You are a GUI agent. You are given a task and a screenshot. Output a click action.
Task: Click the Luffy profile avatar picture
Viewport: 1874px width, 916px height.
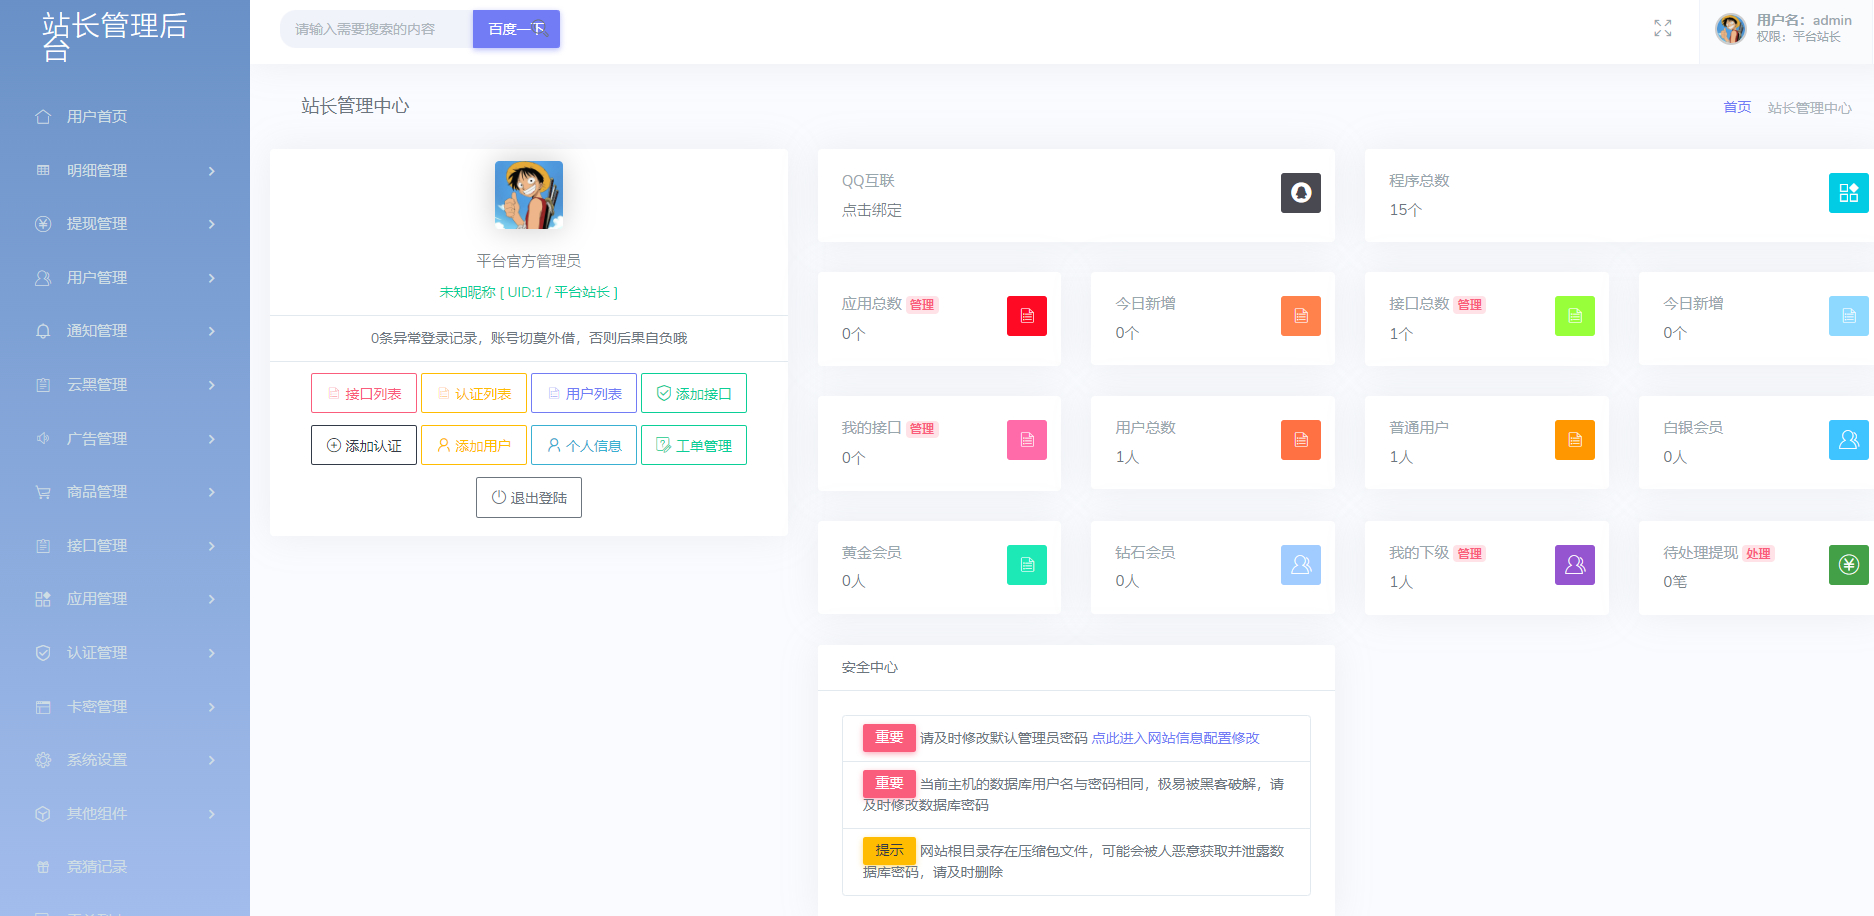pyautogui.click(x=528, y=195)
